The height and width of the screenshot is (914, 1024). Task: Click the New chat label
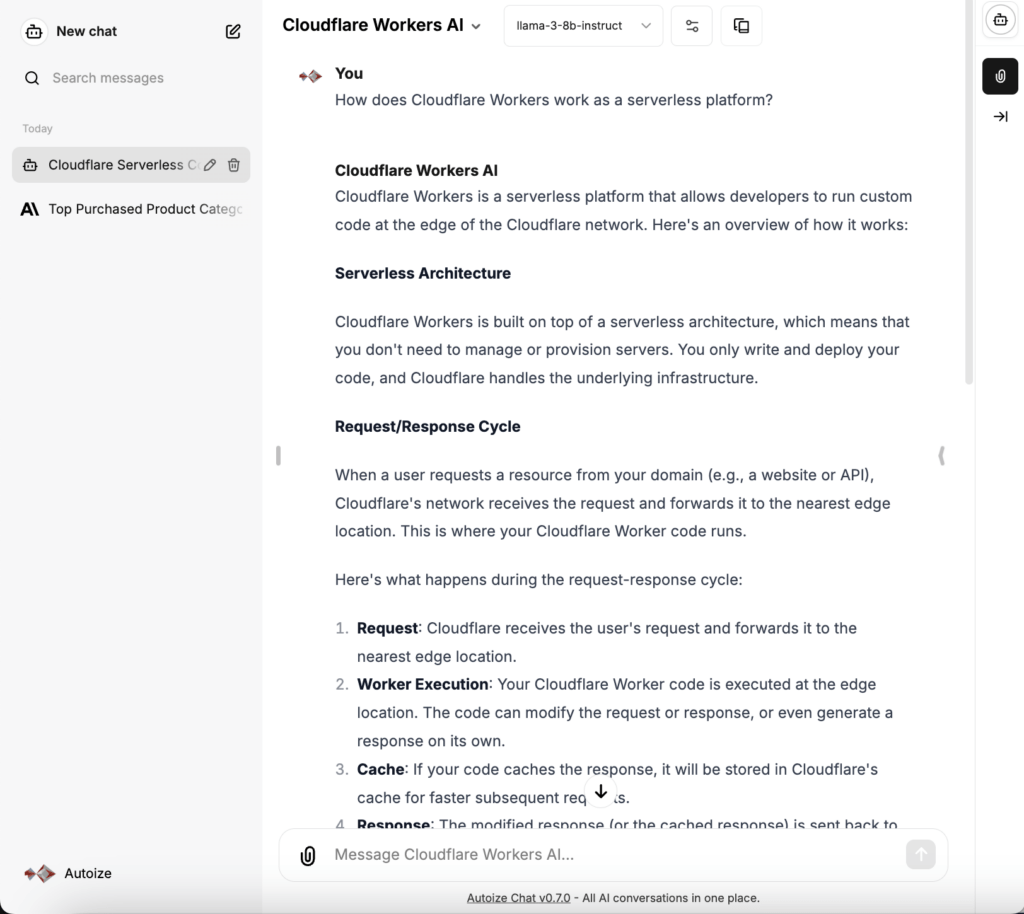pos(86,31)
